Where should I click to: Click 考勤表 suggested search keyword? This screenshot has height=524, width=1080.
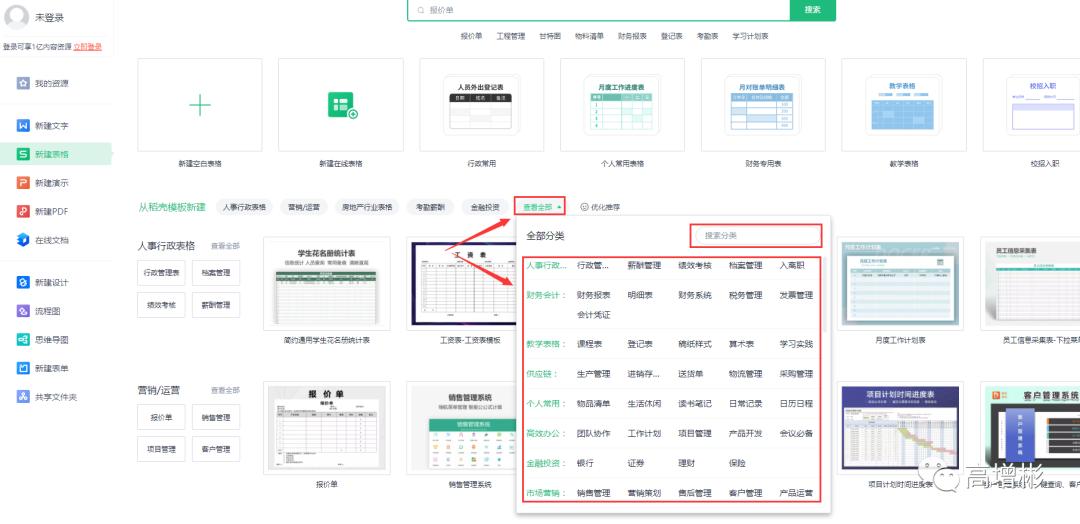coord(707,36)
